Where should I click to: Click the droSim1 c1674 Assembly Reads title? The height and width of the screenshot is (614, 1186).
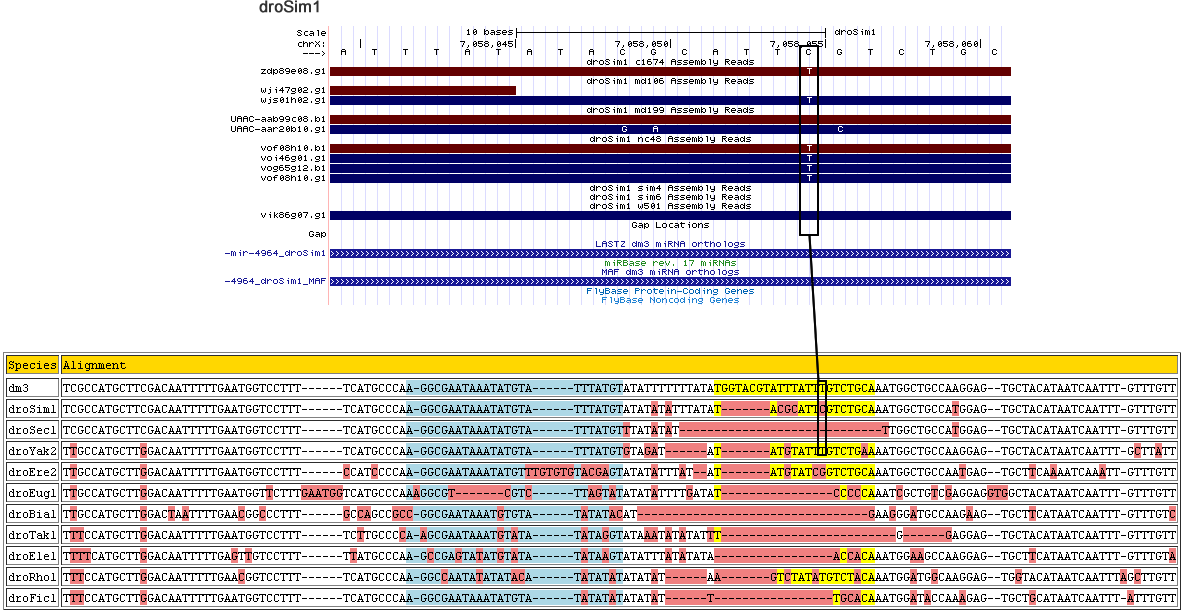[670, 62]
